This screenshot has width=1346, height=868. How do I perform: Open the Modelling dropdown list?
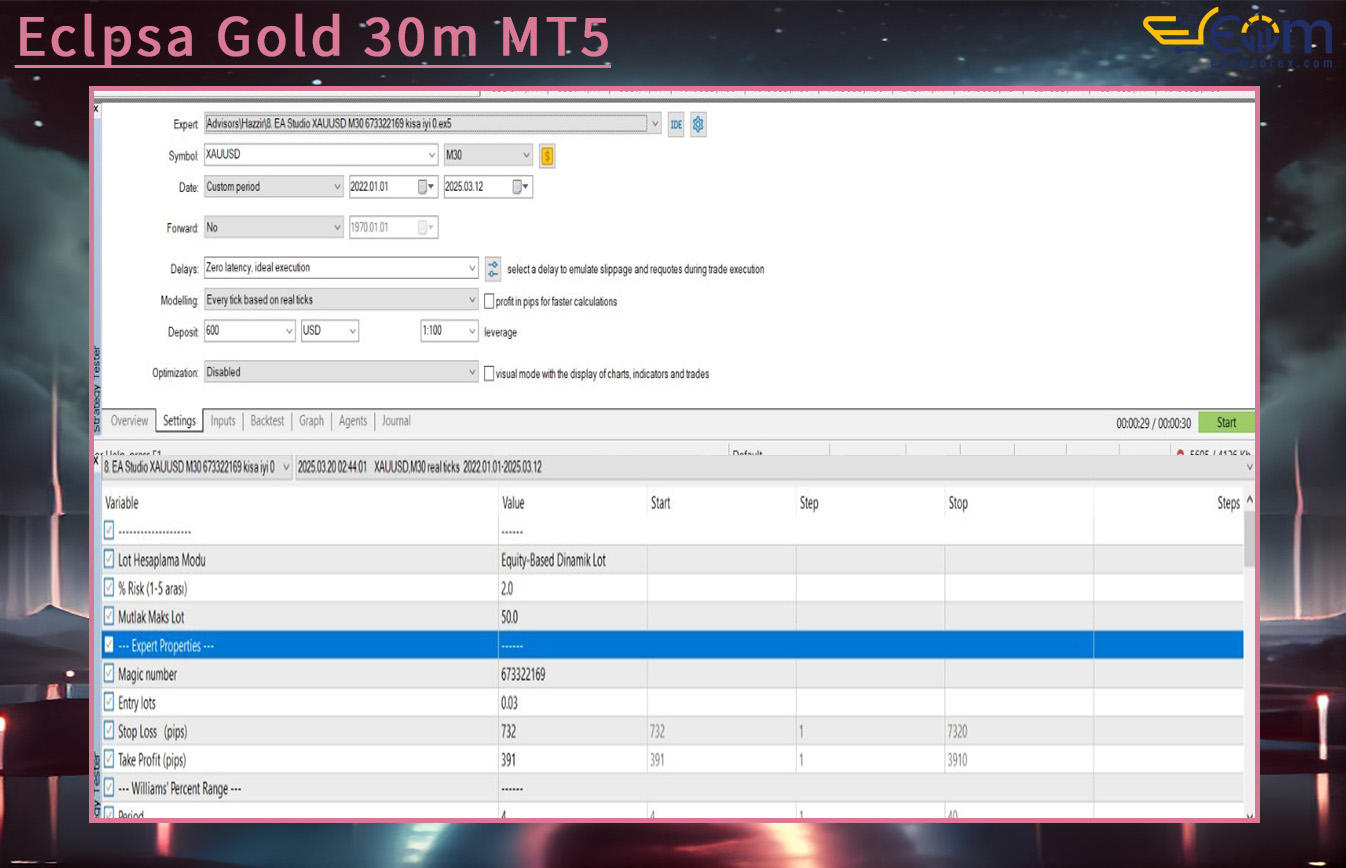pos(472,300)
